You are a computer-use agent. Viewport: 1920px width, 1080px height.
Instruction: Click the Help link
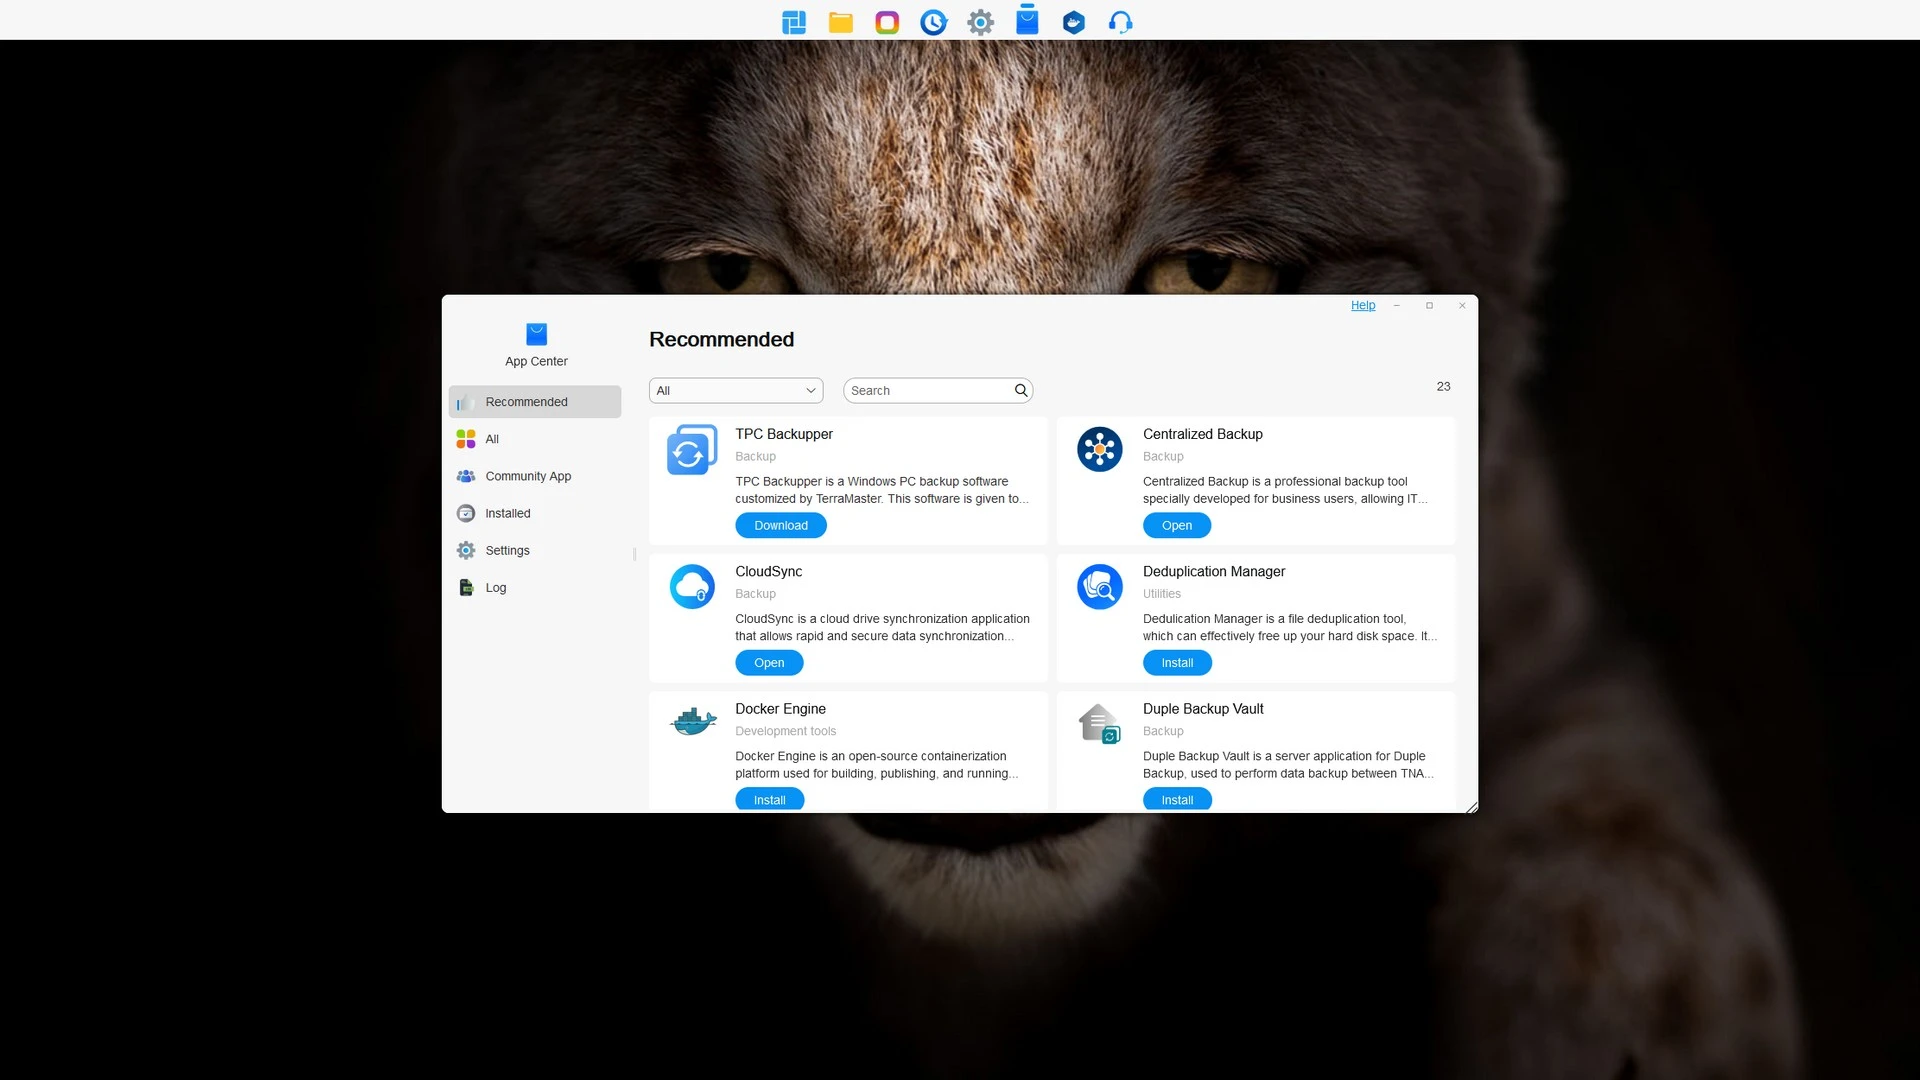point(1362,306)
